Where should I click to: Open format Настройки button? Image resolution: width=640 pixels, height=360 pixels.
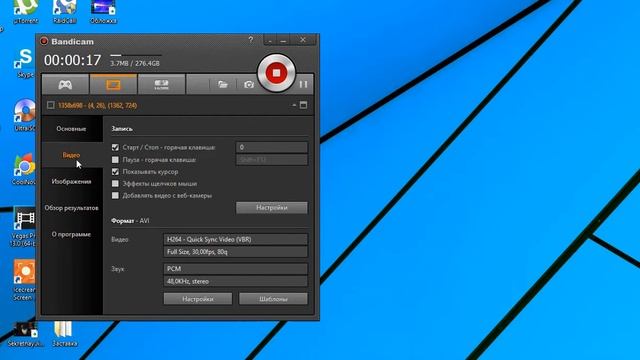[x=198, y=299]
